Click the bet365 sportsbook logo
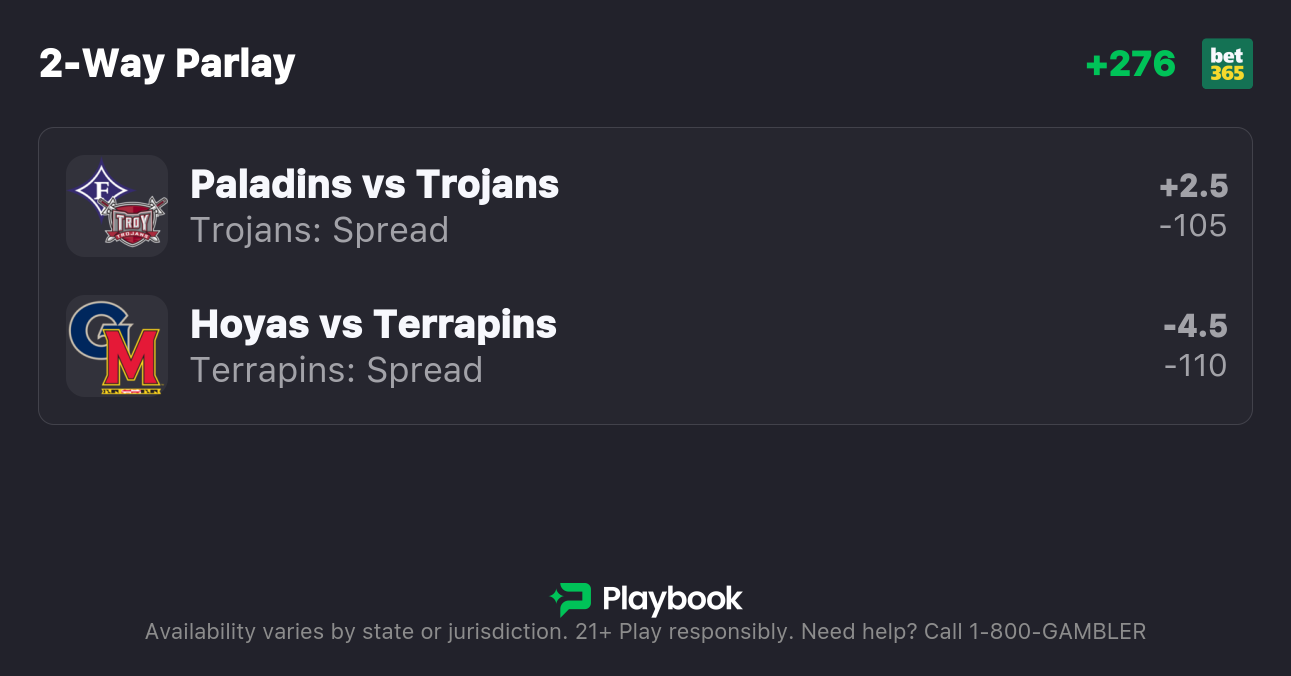The width and height of the screenshot is (1291, 676). pyautogui.click(x=1227, y=64)
